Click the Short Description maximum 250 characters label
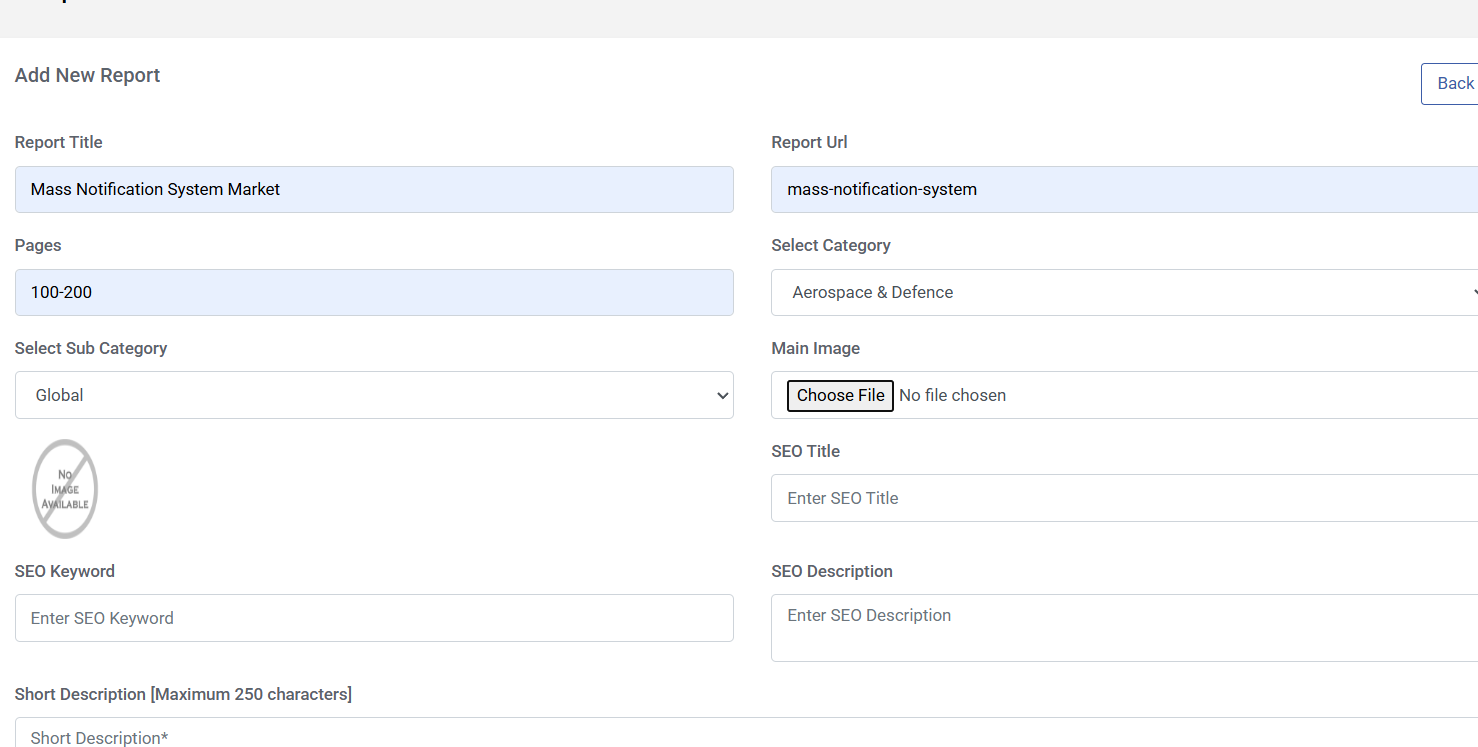 click(183, 695)
